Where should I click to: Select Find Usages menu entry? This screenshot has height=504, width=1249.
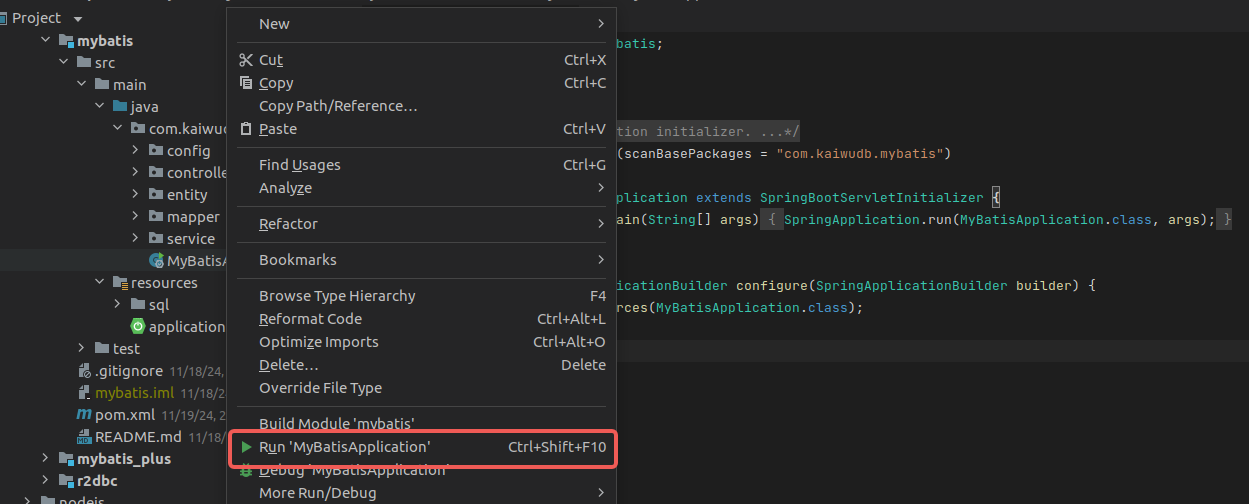[299, 165]
